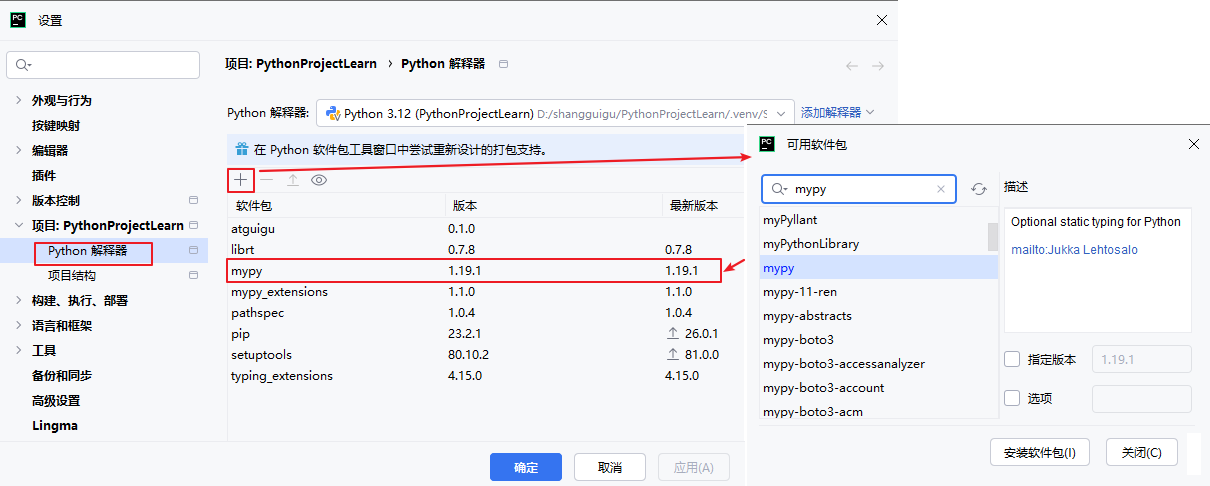Select the librt package row
This screenshot has width=1210, height=486.
pos(486,249)
